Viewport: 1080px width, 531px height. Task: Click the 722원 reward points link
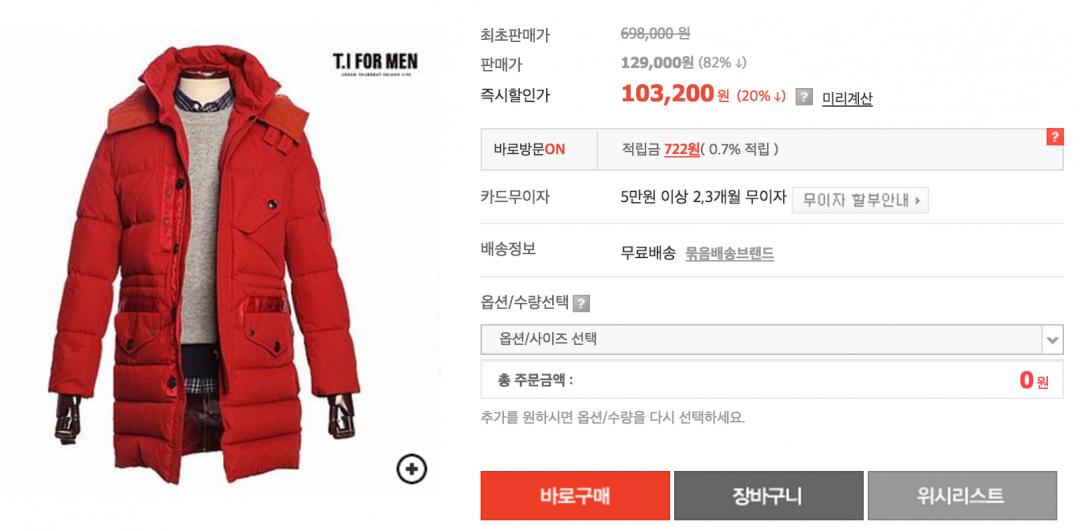682,149
